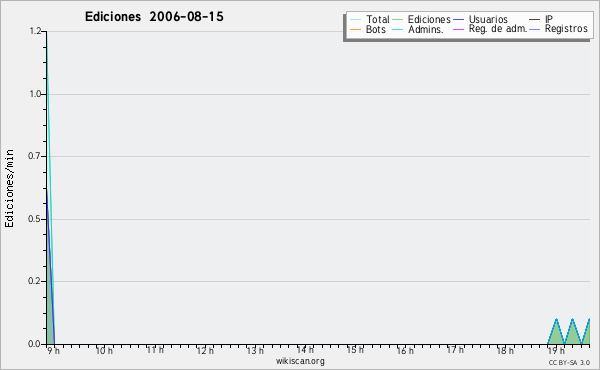Screen dimensions: 600x370
Task: Click the 0.0 y-axis value
Action: (x=34, y=344)
